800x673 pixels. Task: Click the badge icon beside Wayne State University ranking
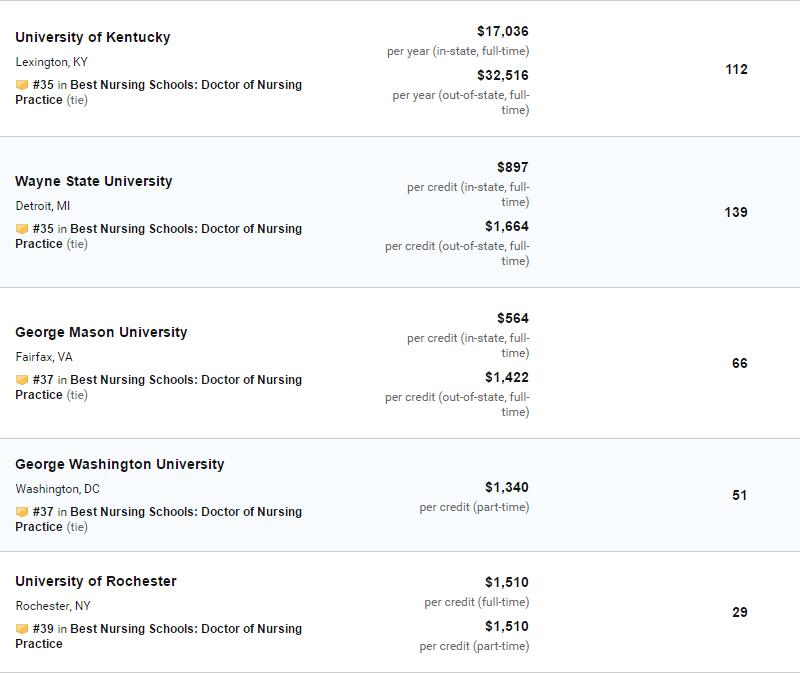point(22,229)
